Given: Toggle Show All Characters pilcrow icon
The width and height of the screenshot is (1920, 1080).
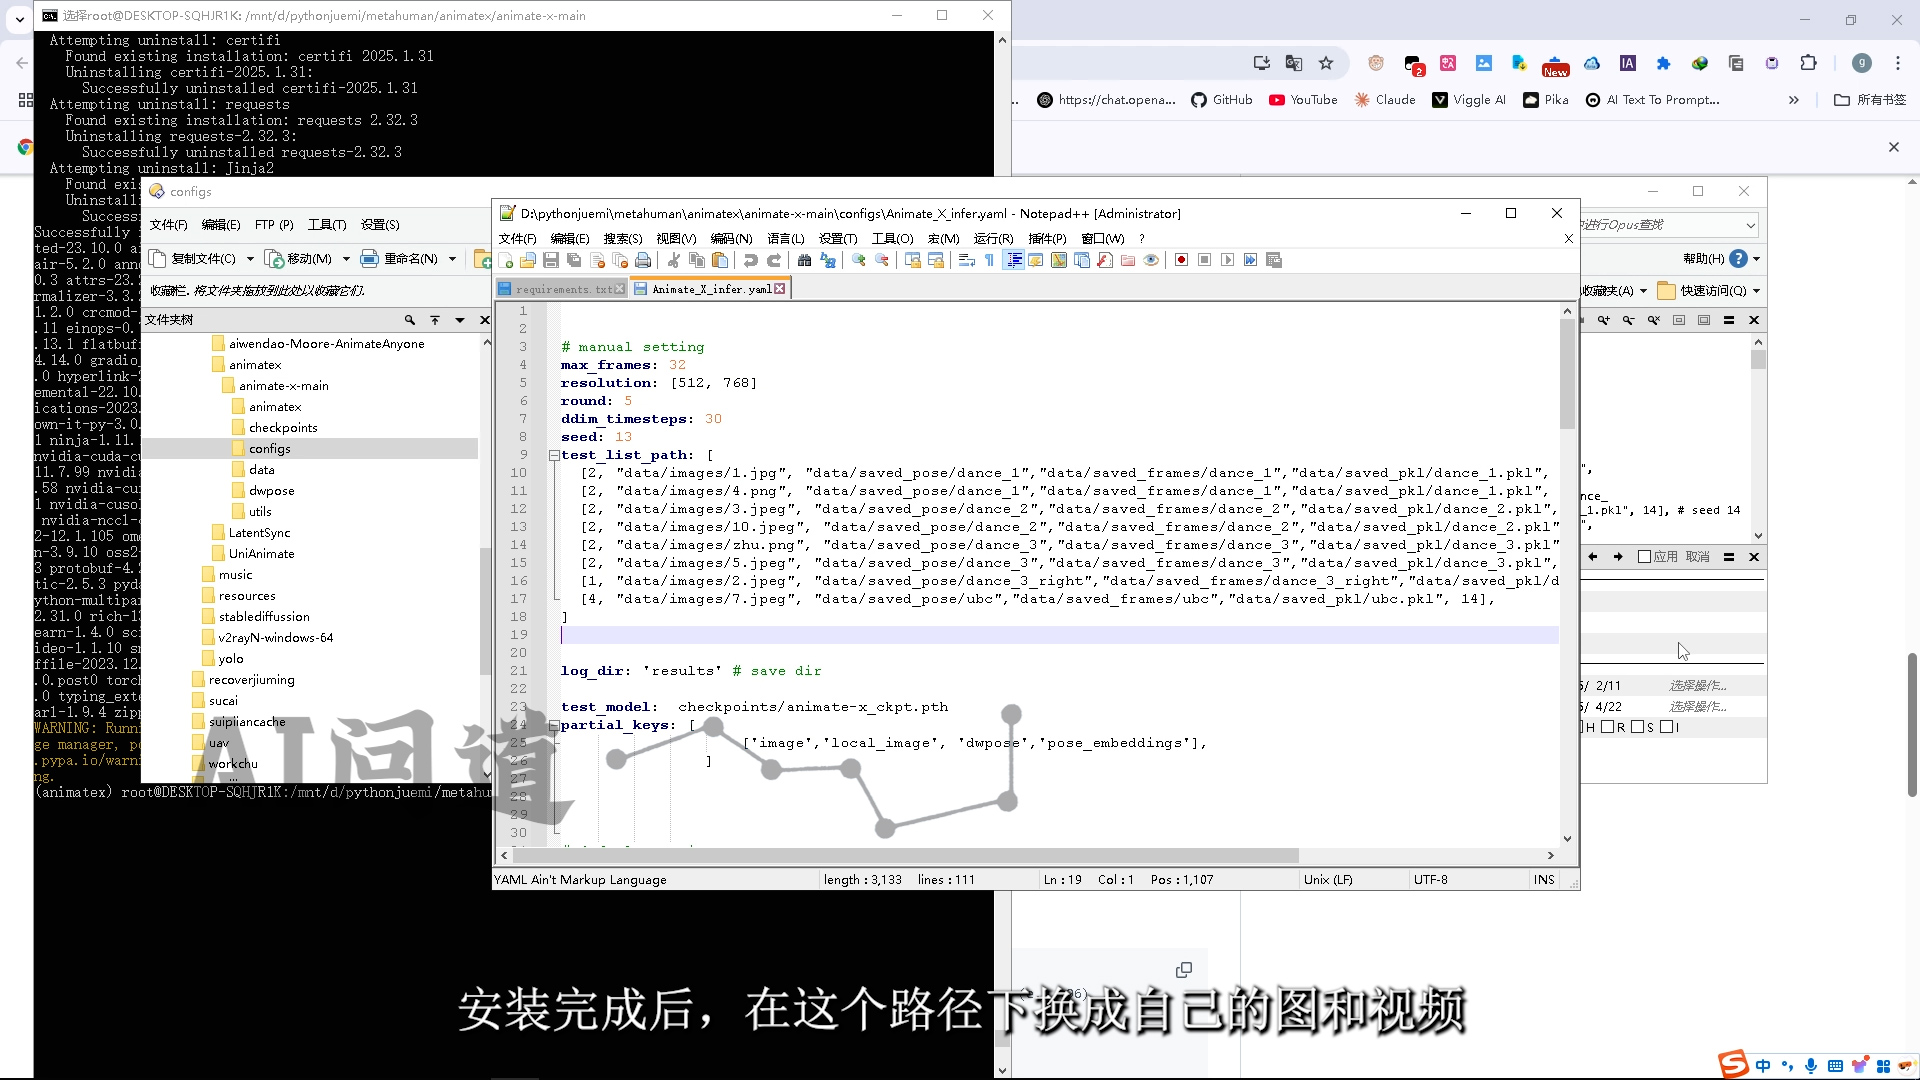Looking at the screenshot, I should 989,260.
